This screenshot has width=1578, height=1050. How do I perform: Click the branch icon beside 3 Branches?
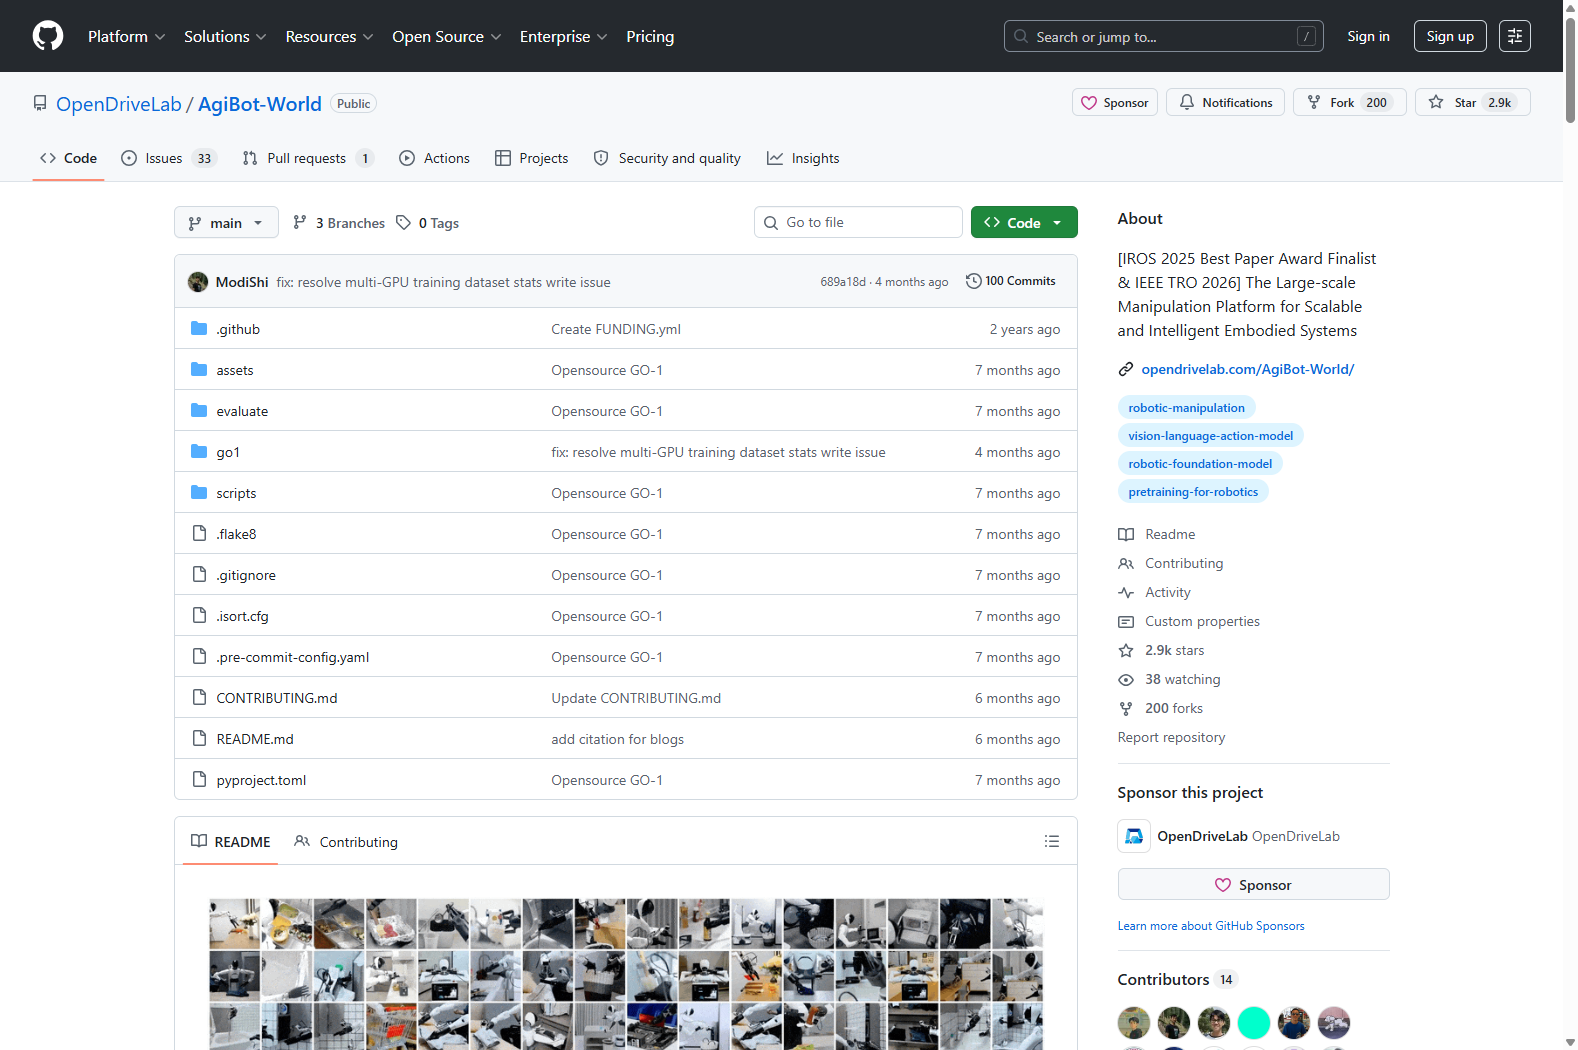click(300, 222)
